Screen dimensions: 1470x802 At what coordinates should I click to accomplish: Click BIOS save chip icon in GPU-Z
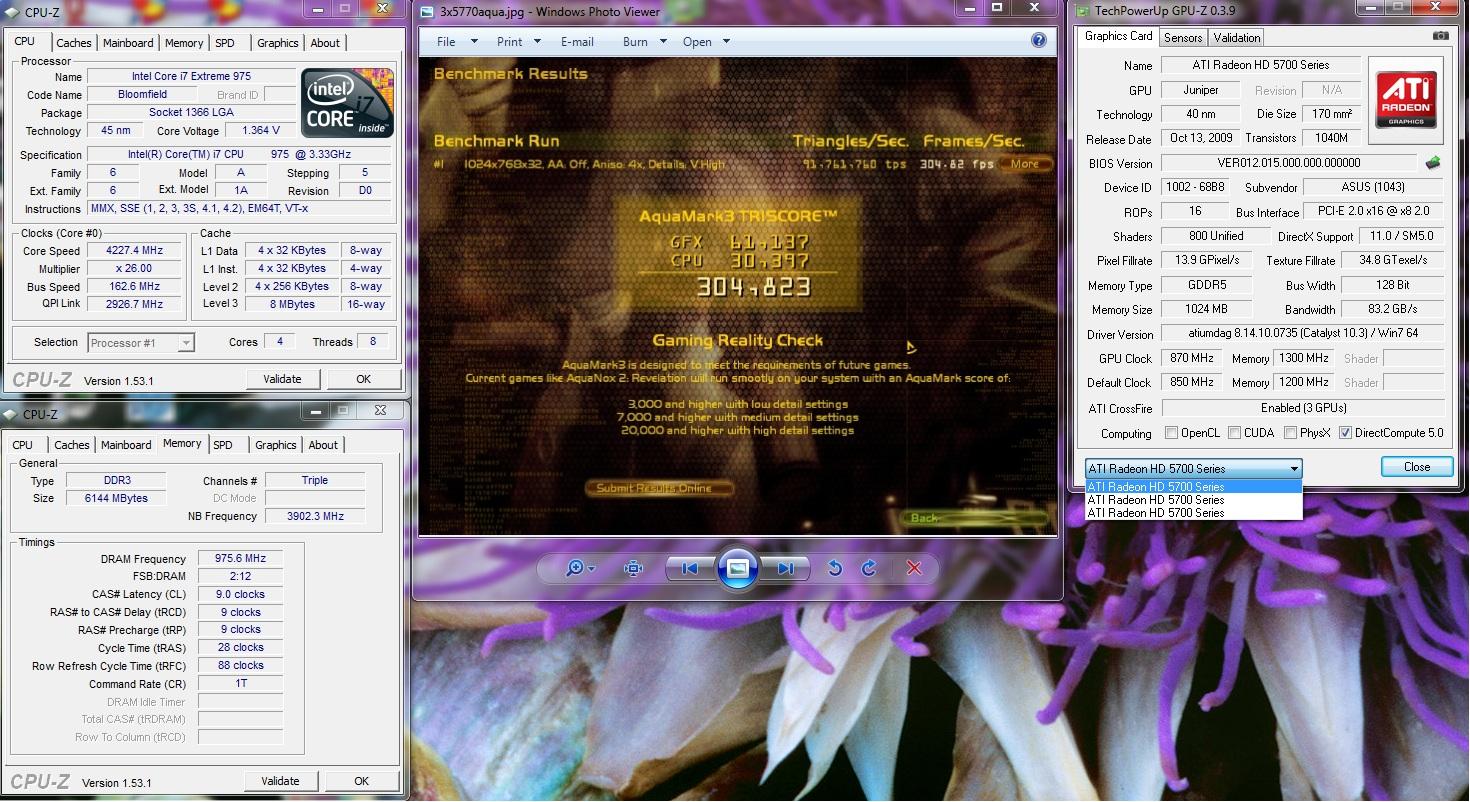pos(1433,162)
